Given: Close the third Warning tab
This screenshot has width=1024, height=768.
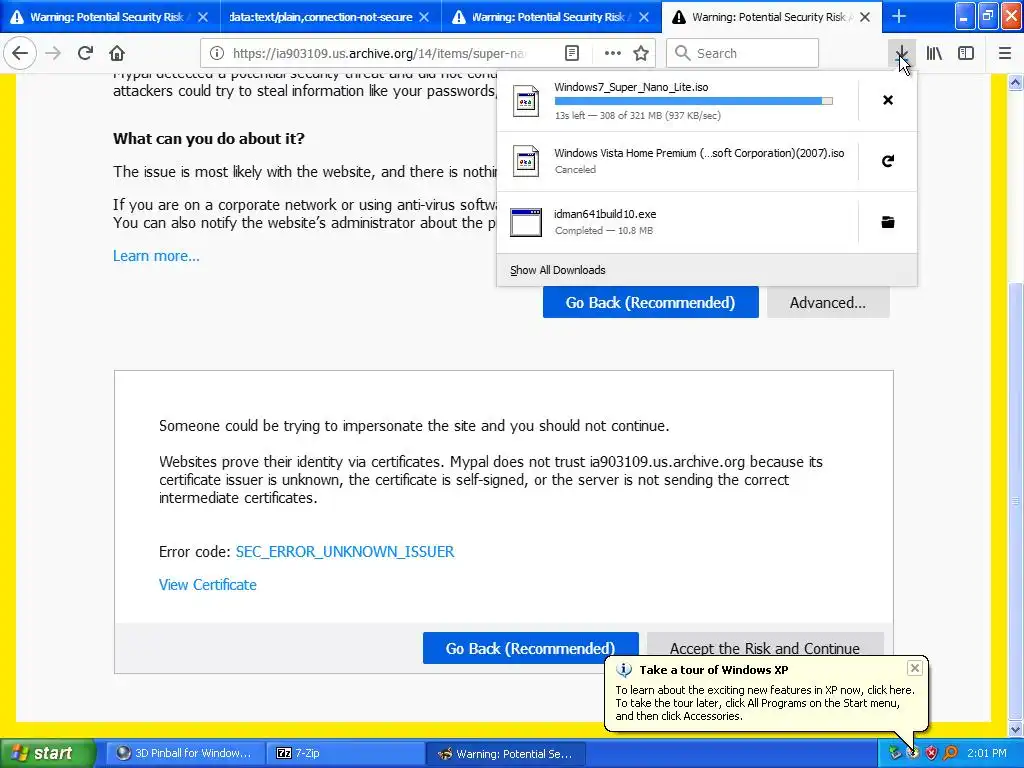Looking at the screenshot, I should tap(644, 17).
